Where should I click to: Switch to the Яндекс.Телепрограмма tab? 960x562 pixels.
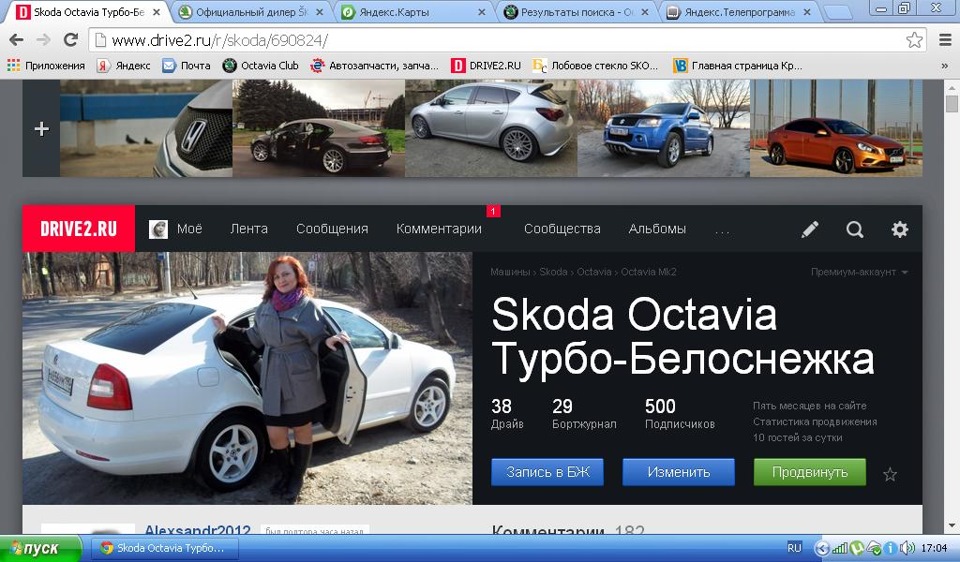coord(738,12)
